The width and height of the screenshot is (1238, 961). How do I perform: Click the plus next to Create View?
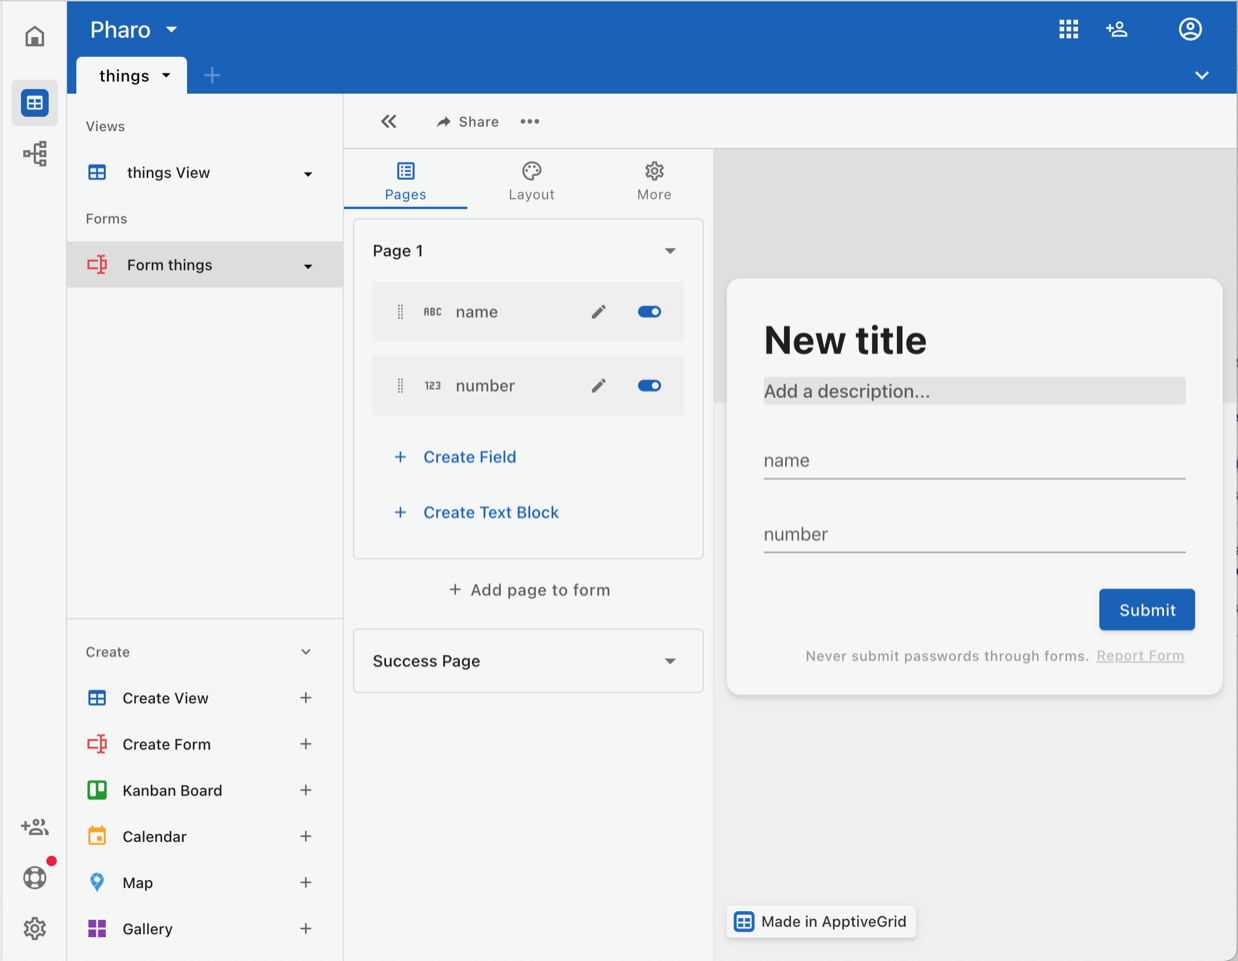(306, 698)
